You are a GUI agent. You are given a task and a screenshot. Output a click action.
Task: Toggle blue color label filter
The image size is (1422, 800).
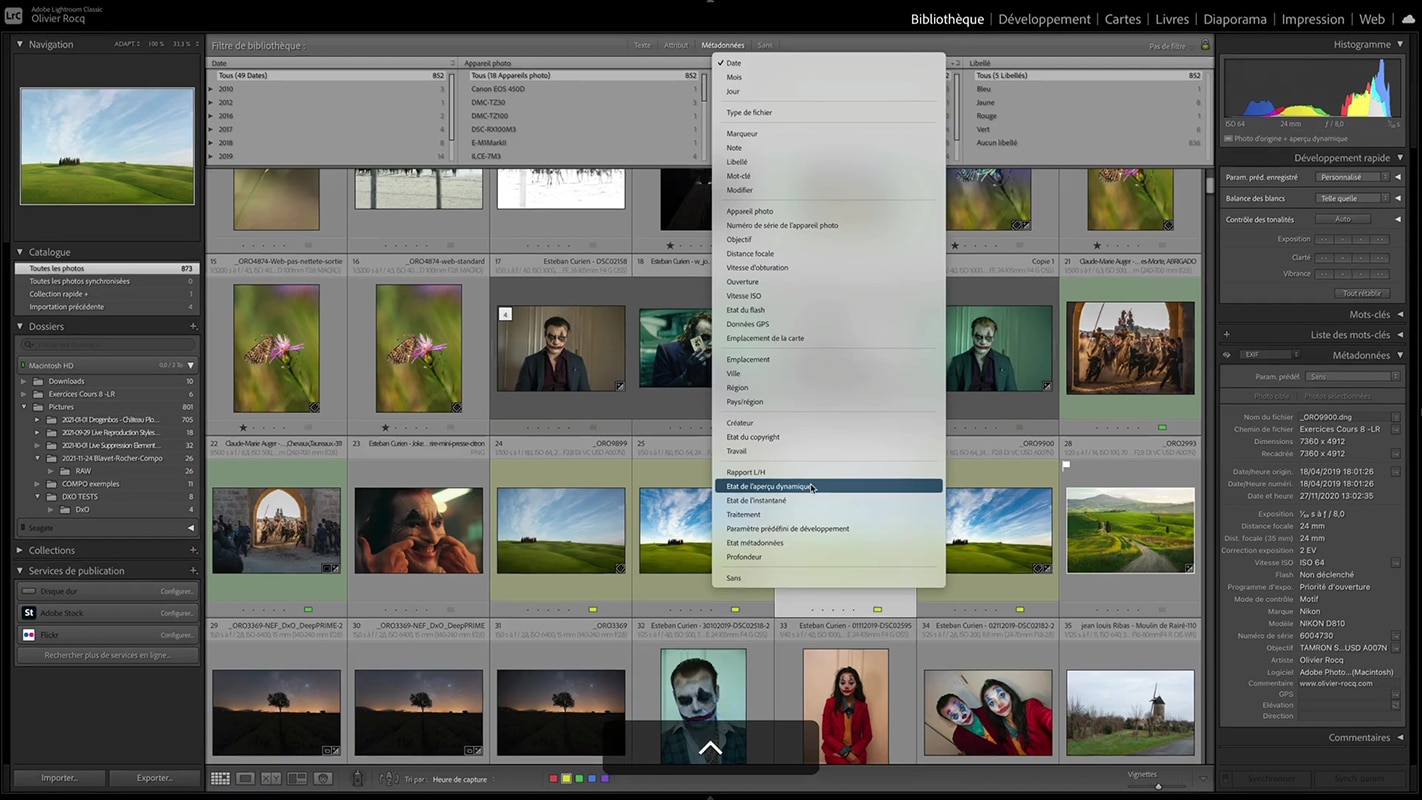tap(592, 778)
